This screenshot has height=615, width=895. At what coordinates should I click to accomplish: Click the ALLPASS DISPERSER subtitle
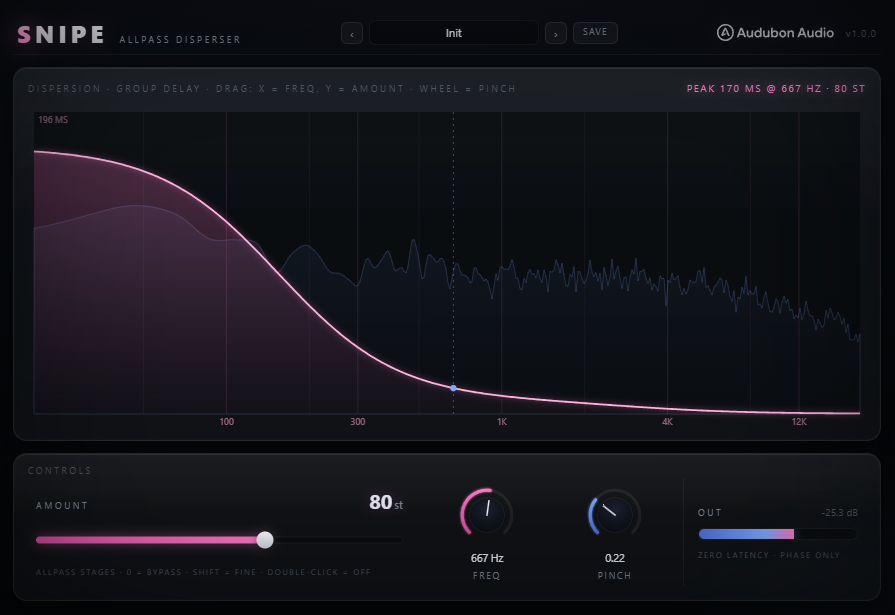pos(180,39)
